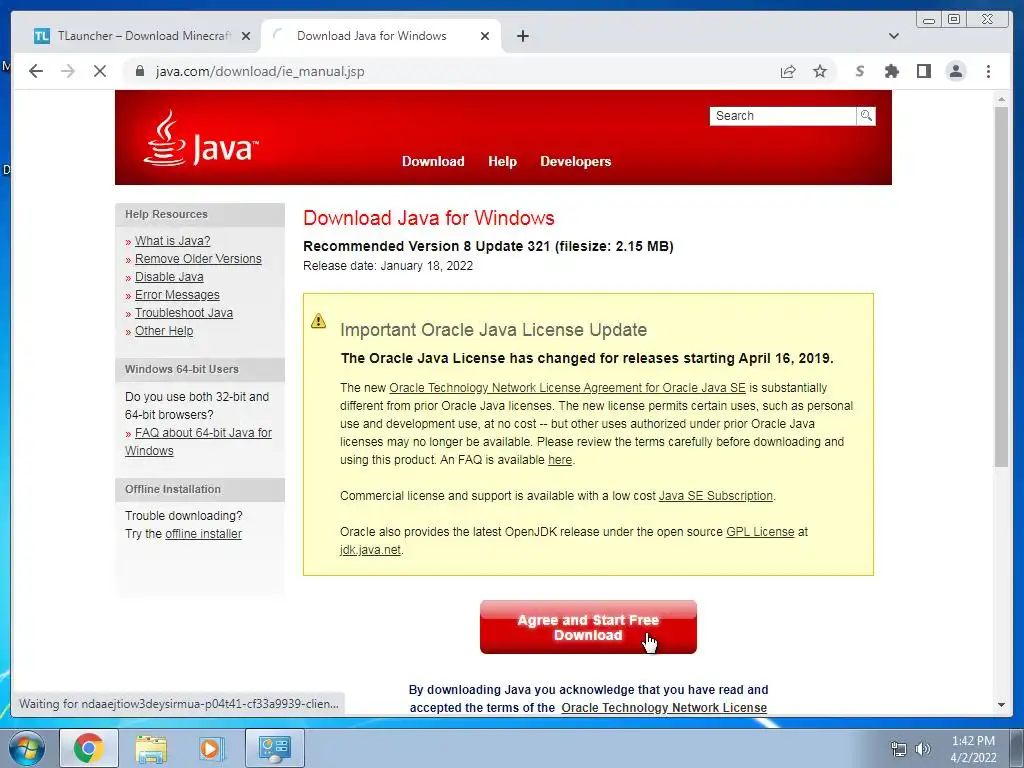Screen dimensions: 1024x768
Task: Click the forward navigation arrow
Action: click(x=68, y=71)
